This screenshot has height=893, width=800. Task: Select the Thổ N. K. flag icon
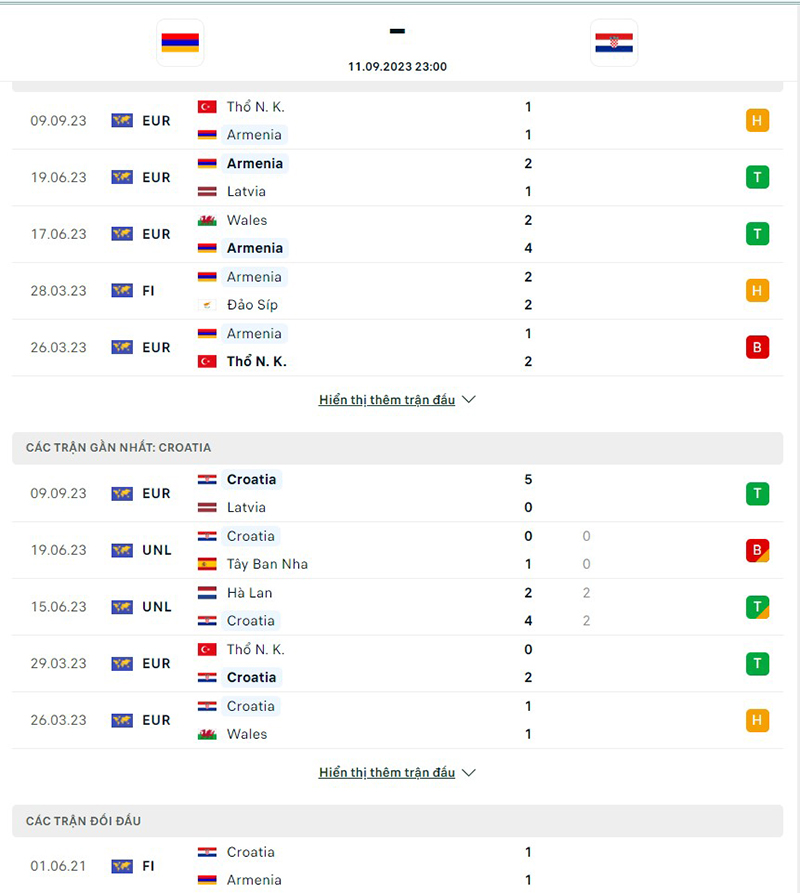pos(206,107)
